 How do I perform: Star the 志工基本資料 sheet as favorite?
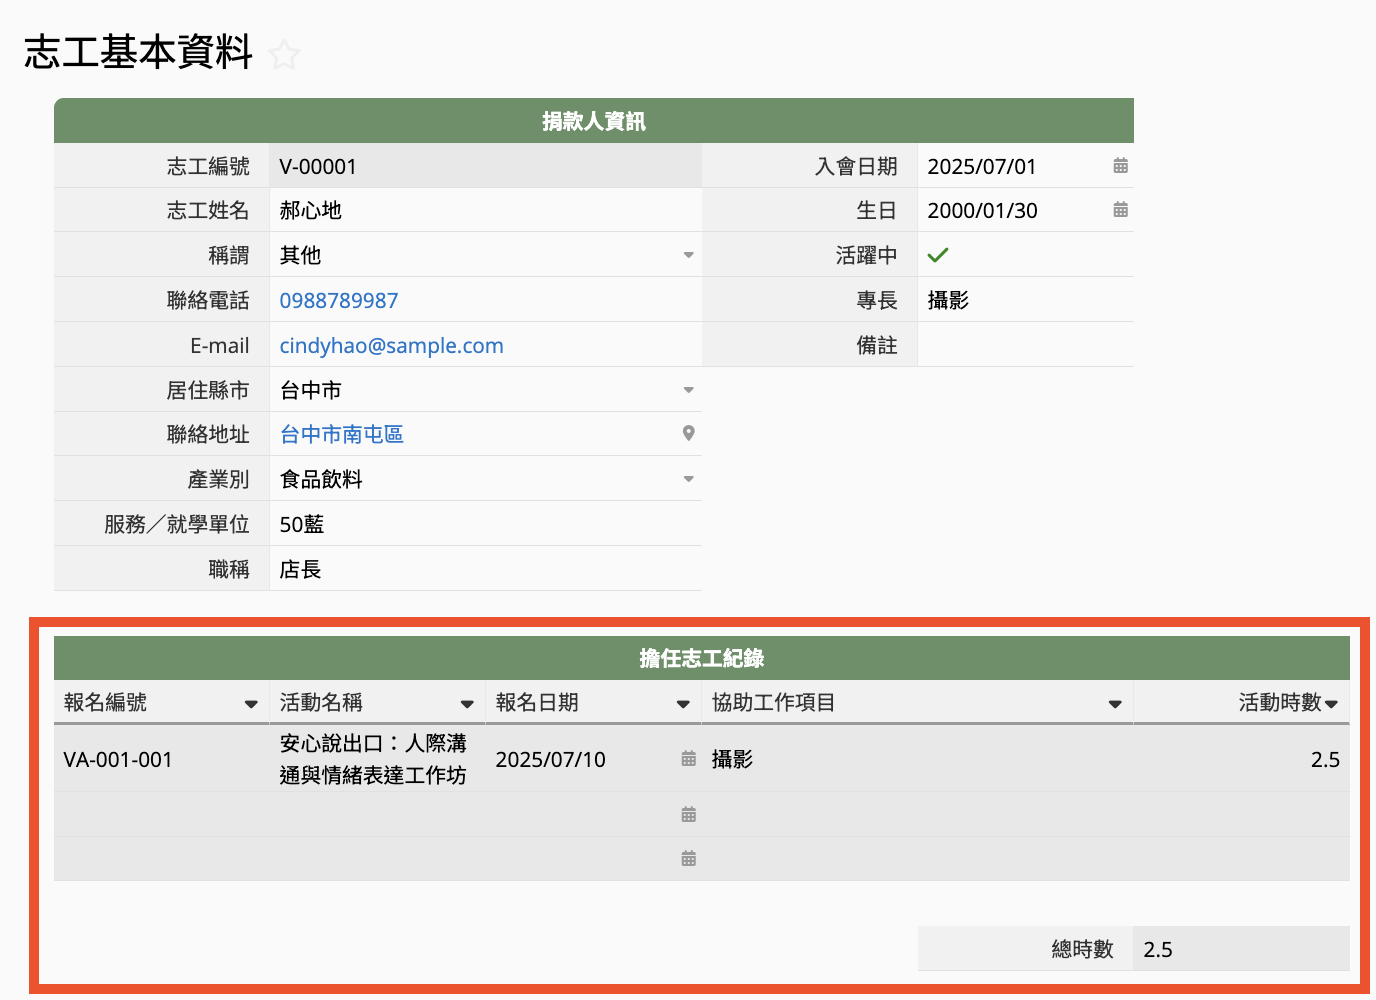285,54
